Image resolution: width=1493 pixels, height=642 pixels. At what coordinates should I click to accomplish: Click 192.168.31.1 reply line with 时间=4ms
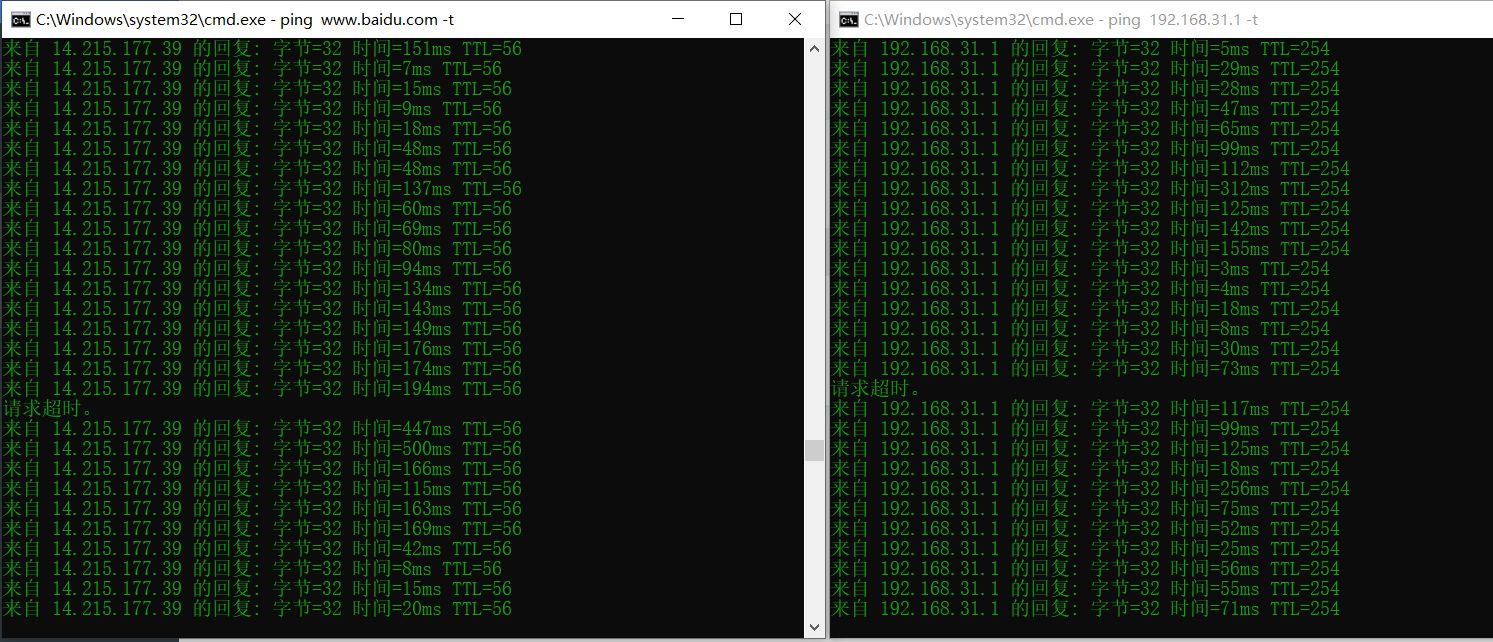point(1080,289)
